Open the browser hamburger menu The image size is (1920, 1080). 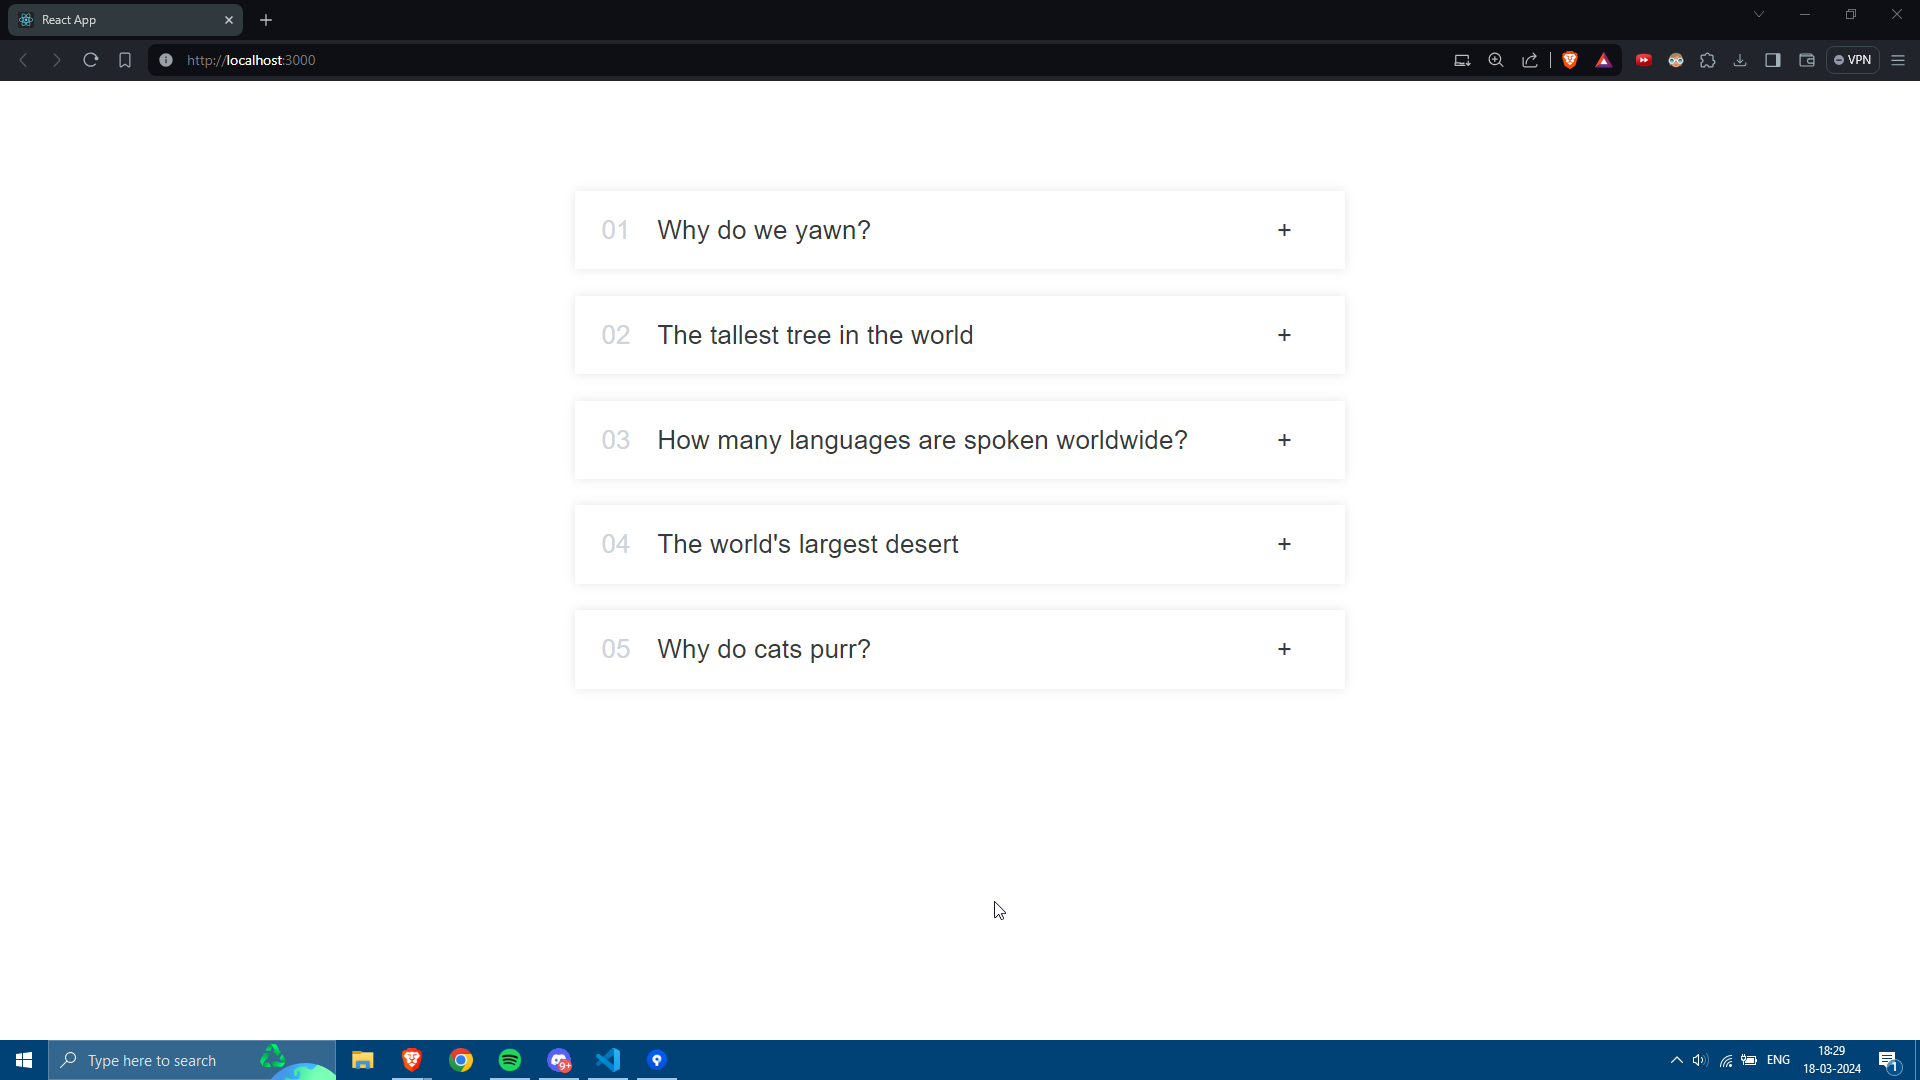click(x=1898, y=60)
